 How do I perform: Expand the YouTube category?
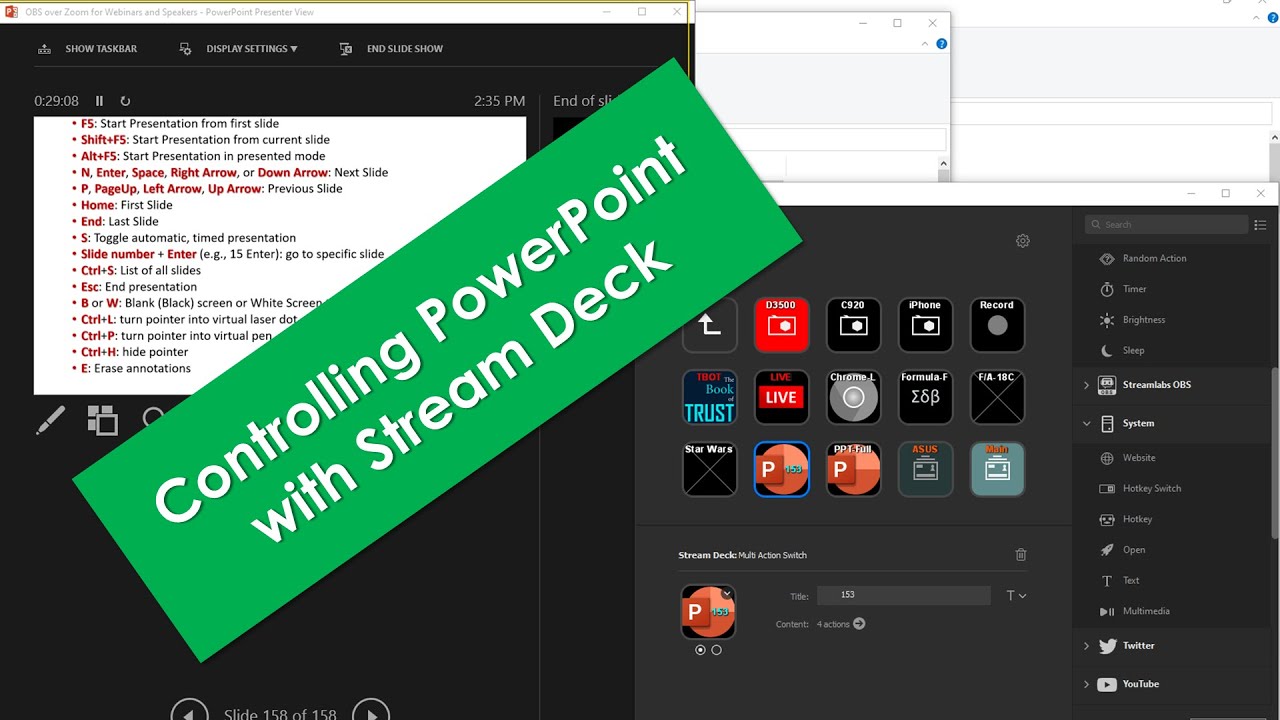1087,684
